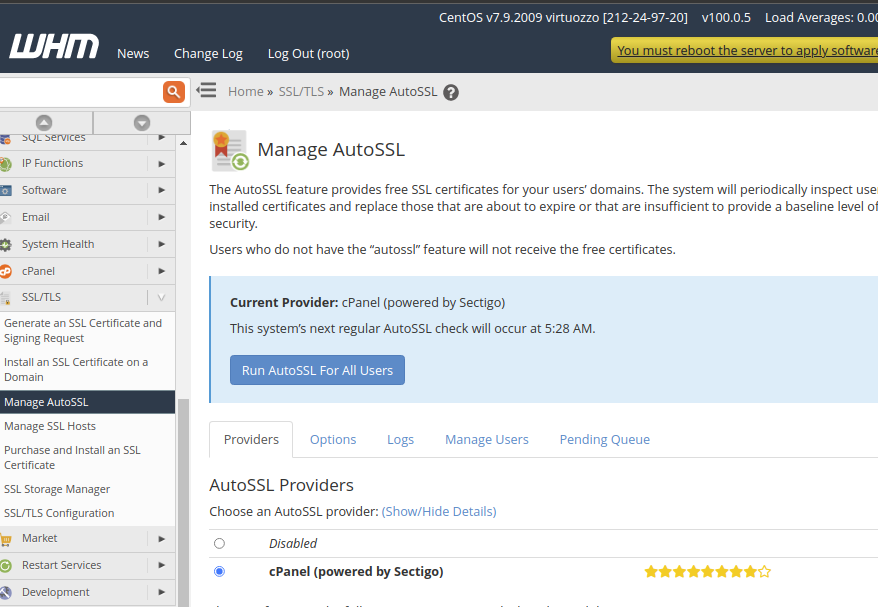Select cPanel (powered by Sectigo) radio button
Viewport: 878px width, 607px height.
tap(220, 571)
